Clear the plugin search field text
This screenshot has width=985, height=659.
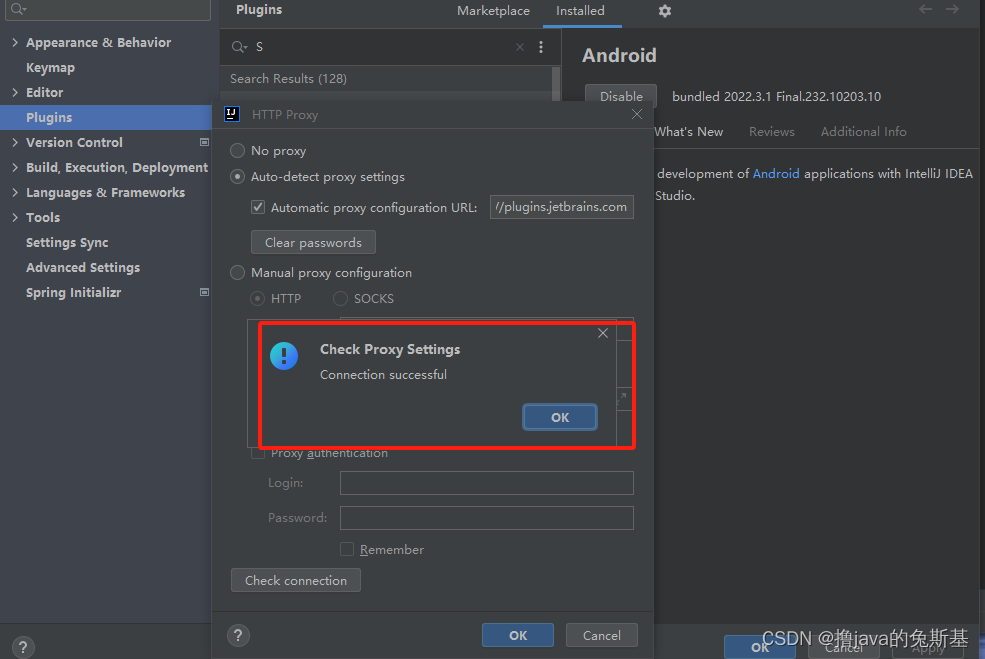tap(520, 47)
